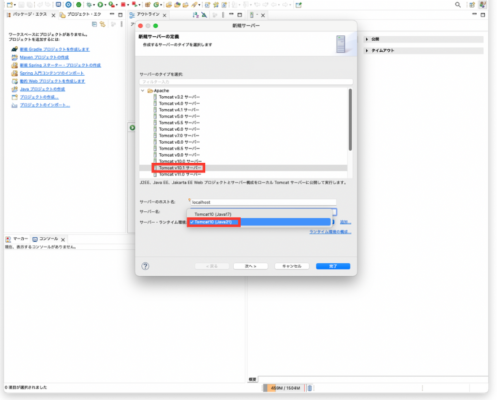The image size is (497, 400).
Task: Select Tomcat v6.0 サーバー row
Action: pos(179,129)
